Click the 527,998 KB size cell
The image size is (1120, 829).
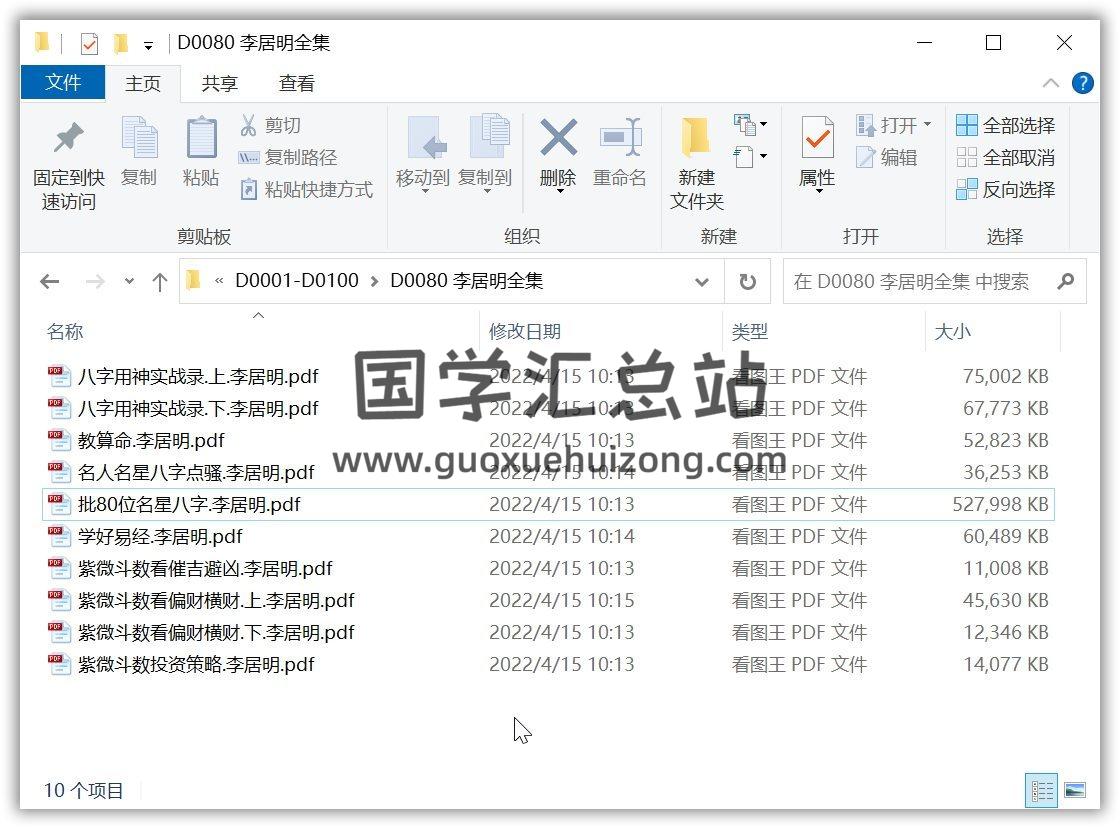tap(1000, 505)
